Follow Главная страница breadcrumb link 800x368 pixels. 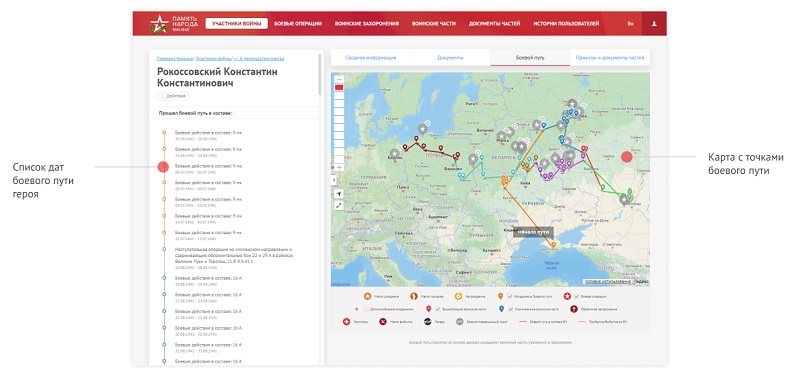tap(175, 59)
